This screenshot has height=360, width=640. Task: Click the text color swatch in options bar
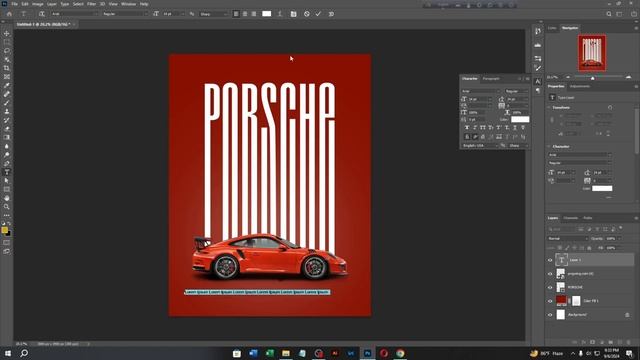(x=267, y=14)
